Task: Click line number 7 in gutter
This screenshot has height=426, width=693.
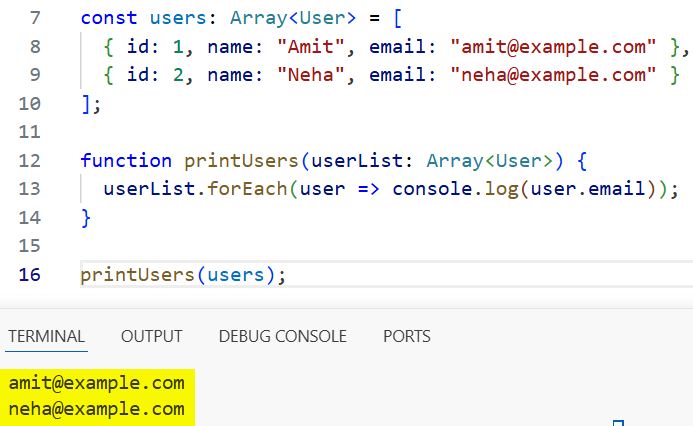Action: (35, 18)
